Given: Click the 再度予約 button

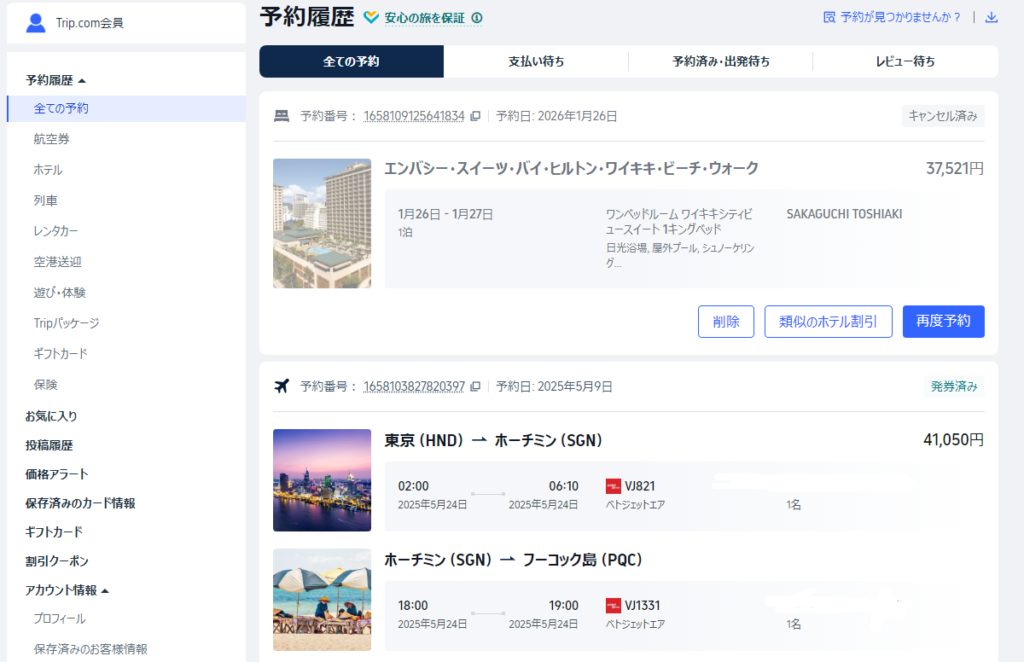Looking at the screenshot, I should tap(943, 321).
